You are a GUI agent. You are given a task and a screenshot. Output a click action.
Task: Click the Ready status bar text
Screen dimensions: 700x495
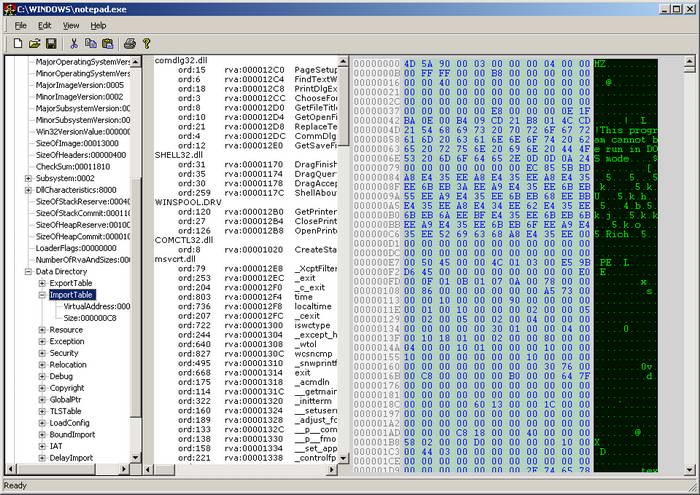[x=15, y=486]
